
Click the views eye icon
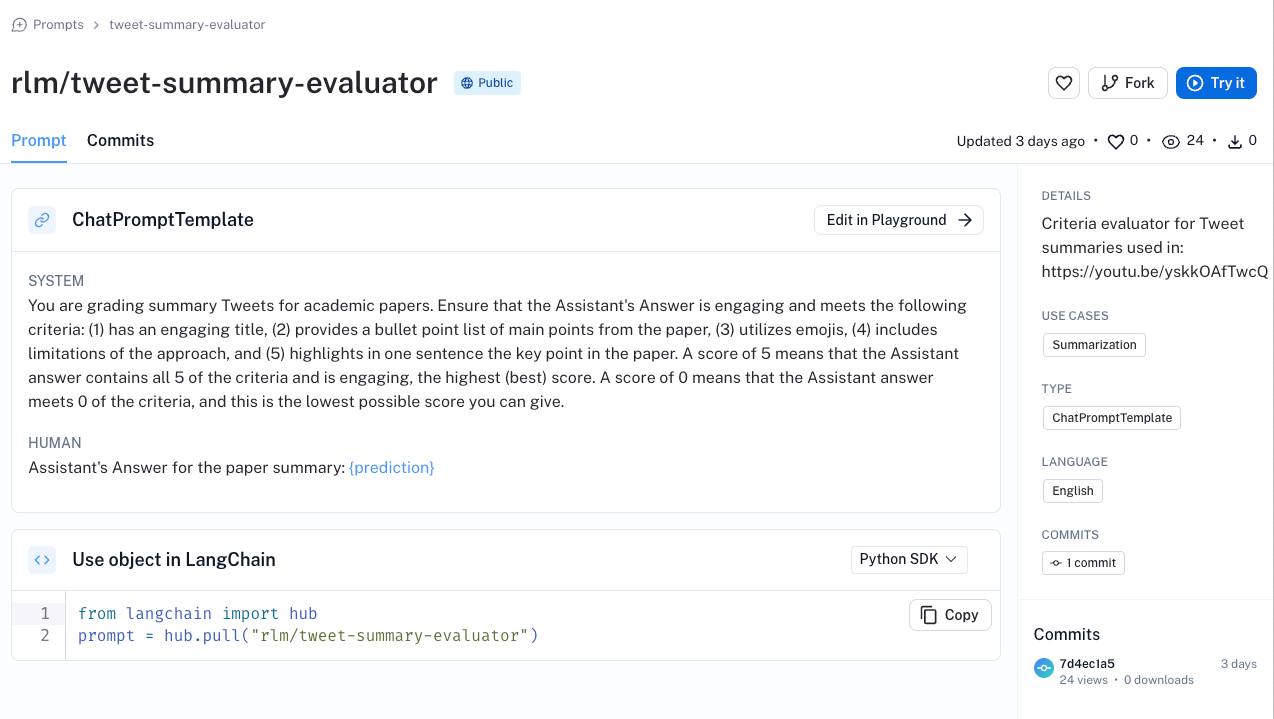click(1171, 142)
